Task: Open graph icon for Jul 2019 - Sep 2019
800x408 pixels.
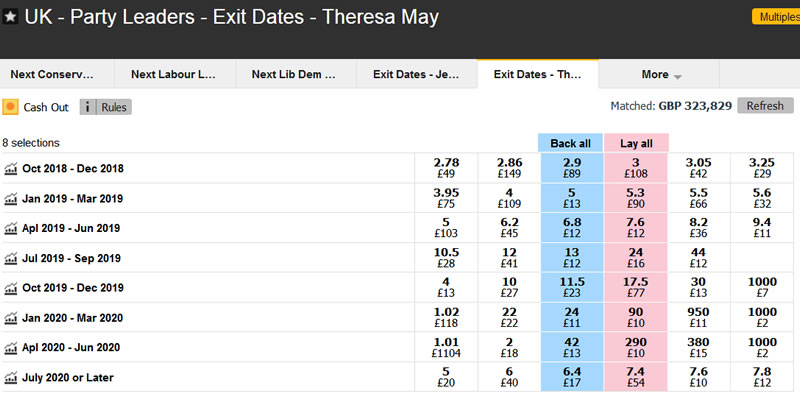Action: pos(11,258)
